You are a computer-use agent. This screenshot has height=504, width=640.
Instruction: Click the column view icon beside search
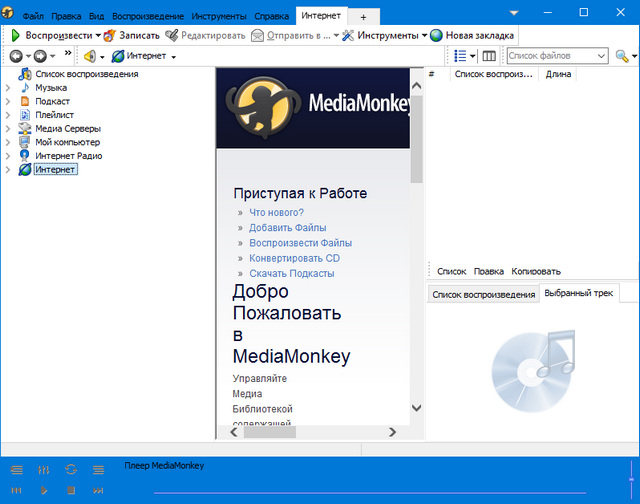click(x=489, y=56)
